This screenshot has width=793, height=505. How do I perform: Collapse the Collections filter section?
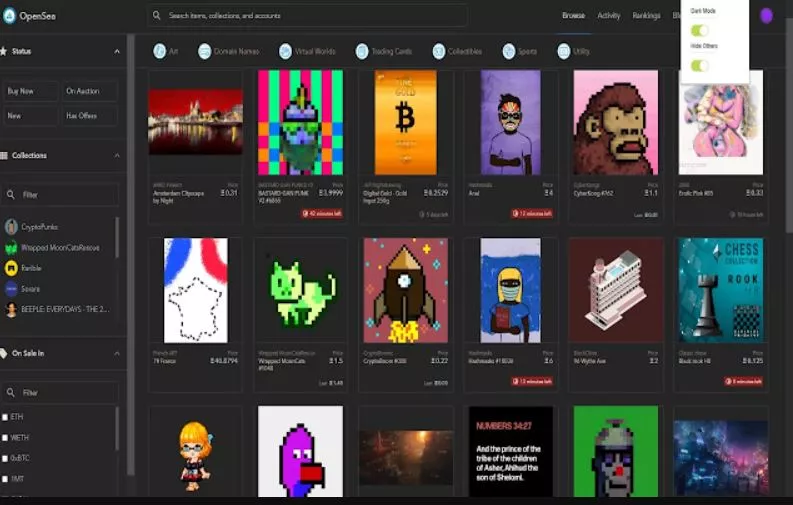117,156
